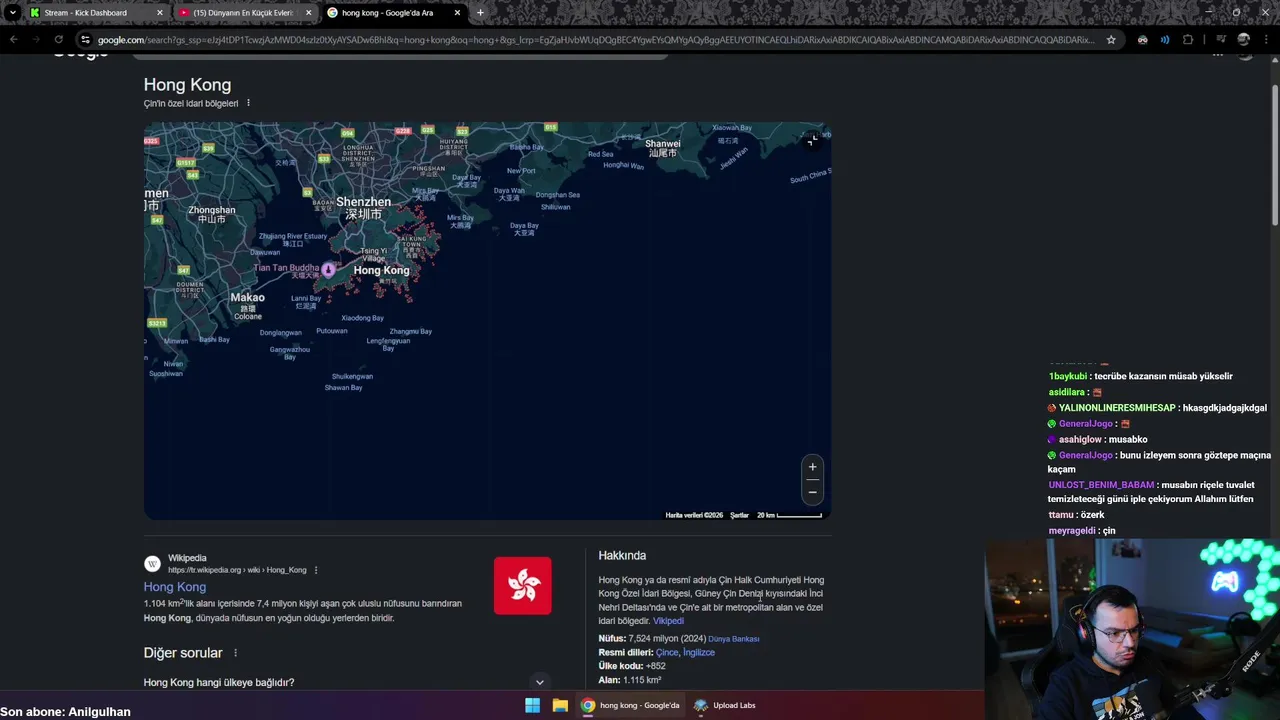
Task: Close the YouTube 'Dünyanın En Küçük Evleri' tab
Action: click(308, 13)
